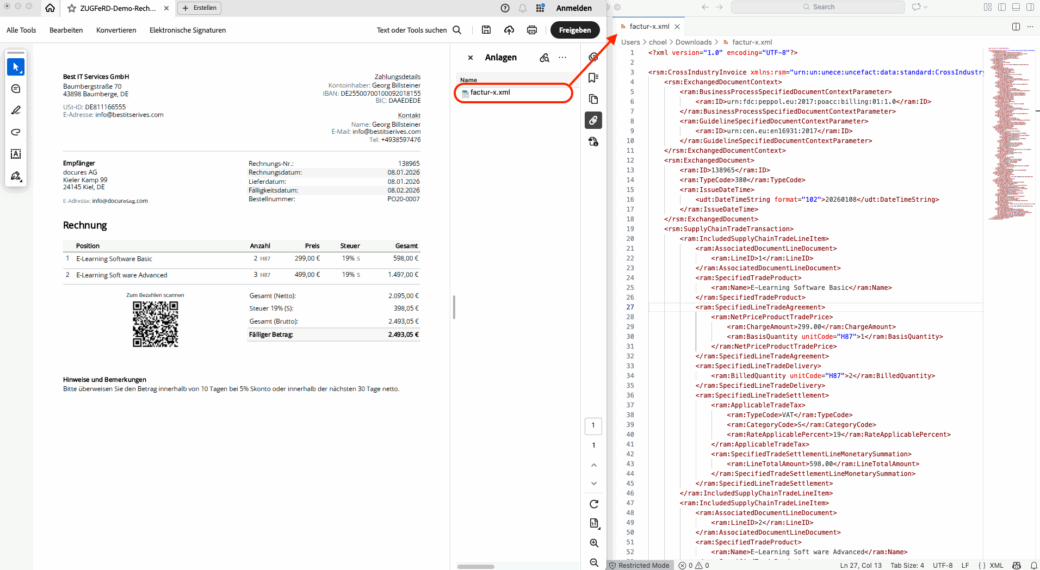
Task: Click the cloud upload icon
Action: coord(509,30)
